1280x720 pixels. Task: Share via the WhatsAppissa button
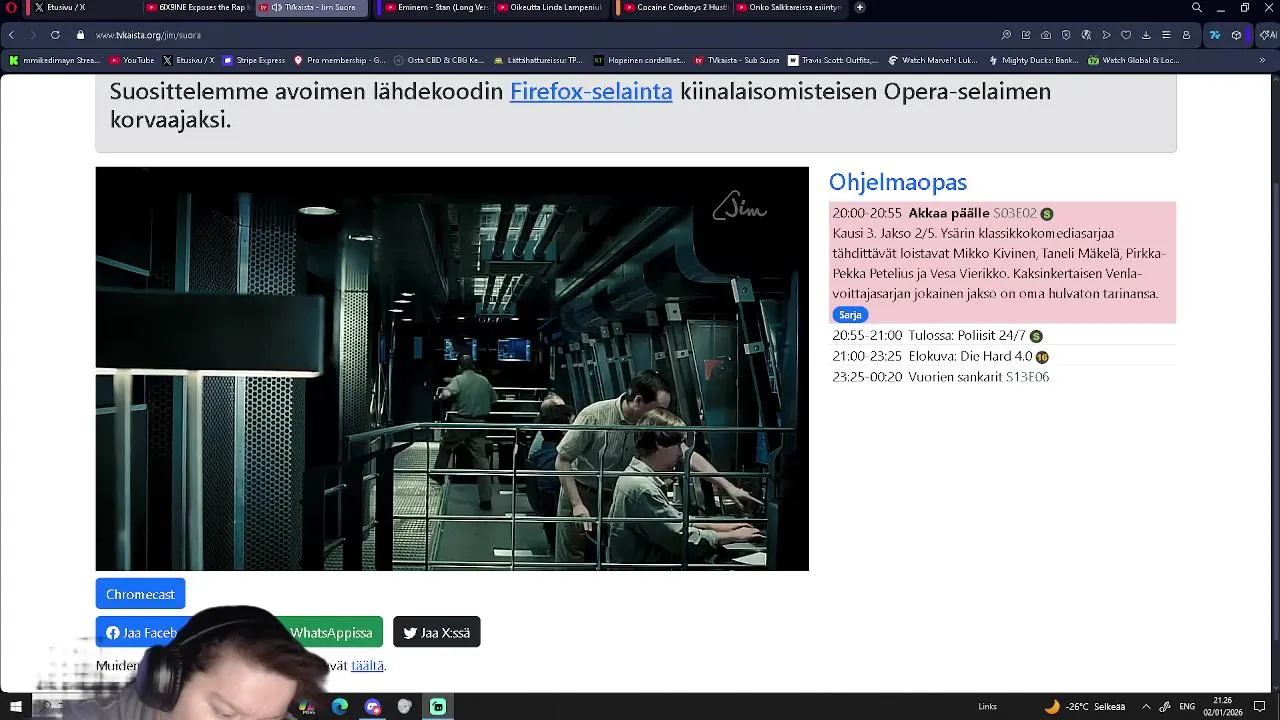coord(330,632)
